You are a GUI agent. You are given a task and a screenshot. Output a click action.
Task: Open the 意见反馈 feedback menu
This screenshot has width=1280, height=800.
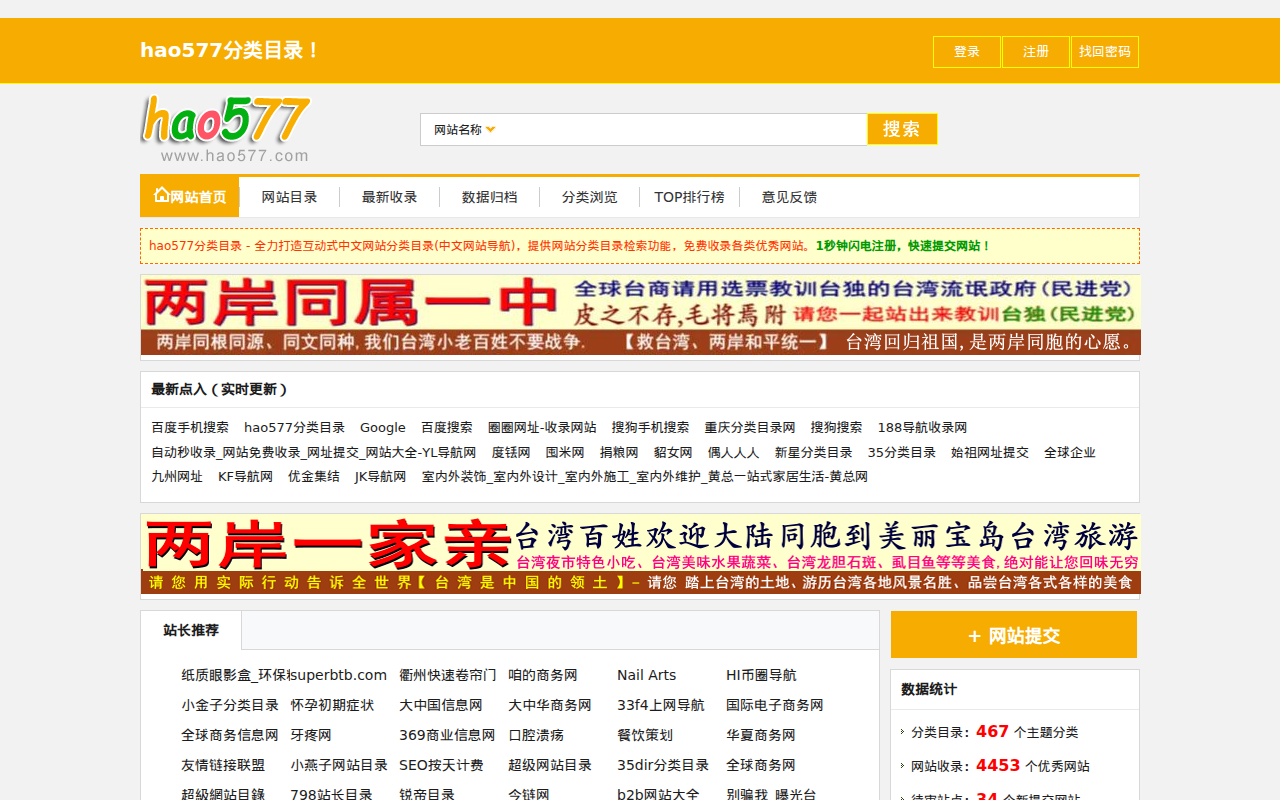789,197
